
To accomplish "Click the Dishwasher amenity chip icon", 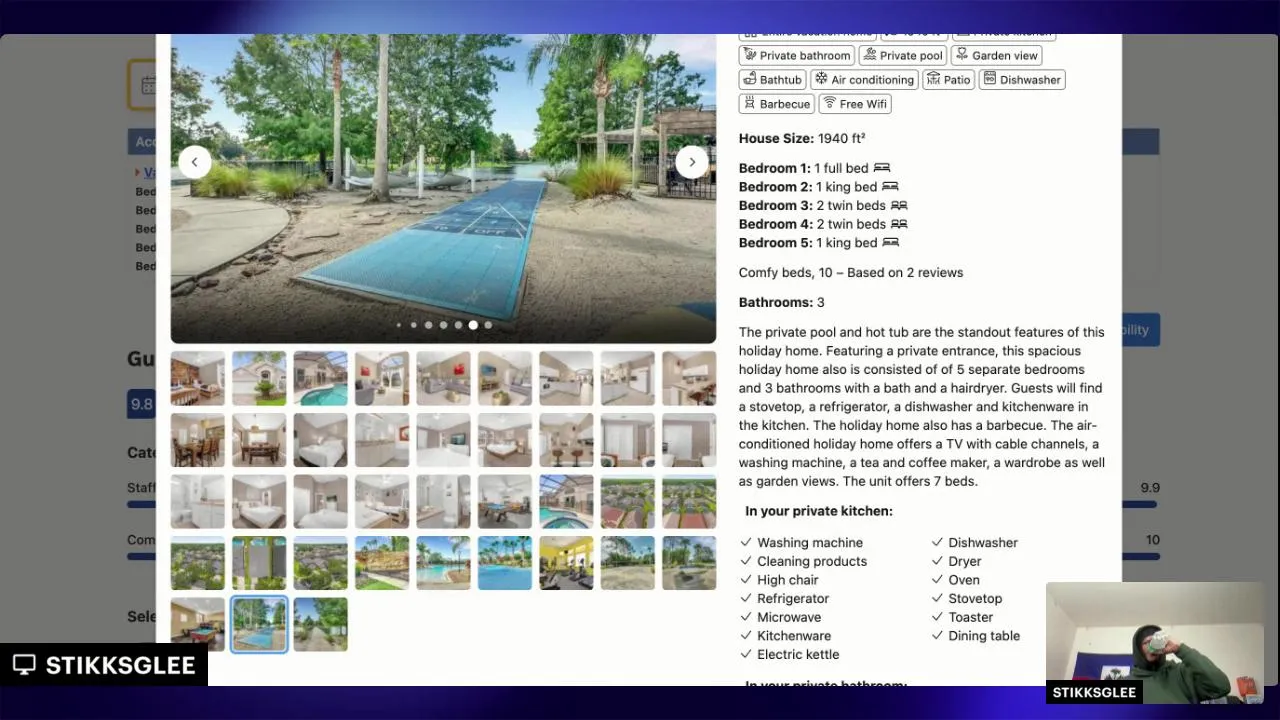I will point(990,79).
